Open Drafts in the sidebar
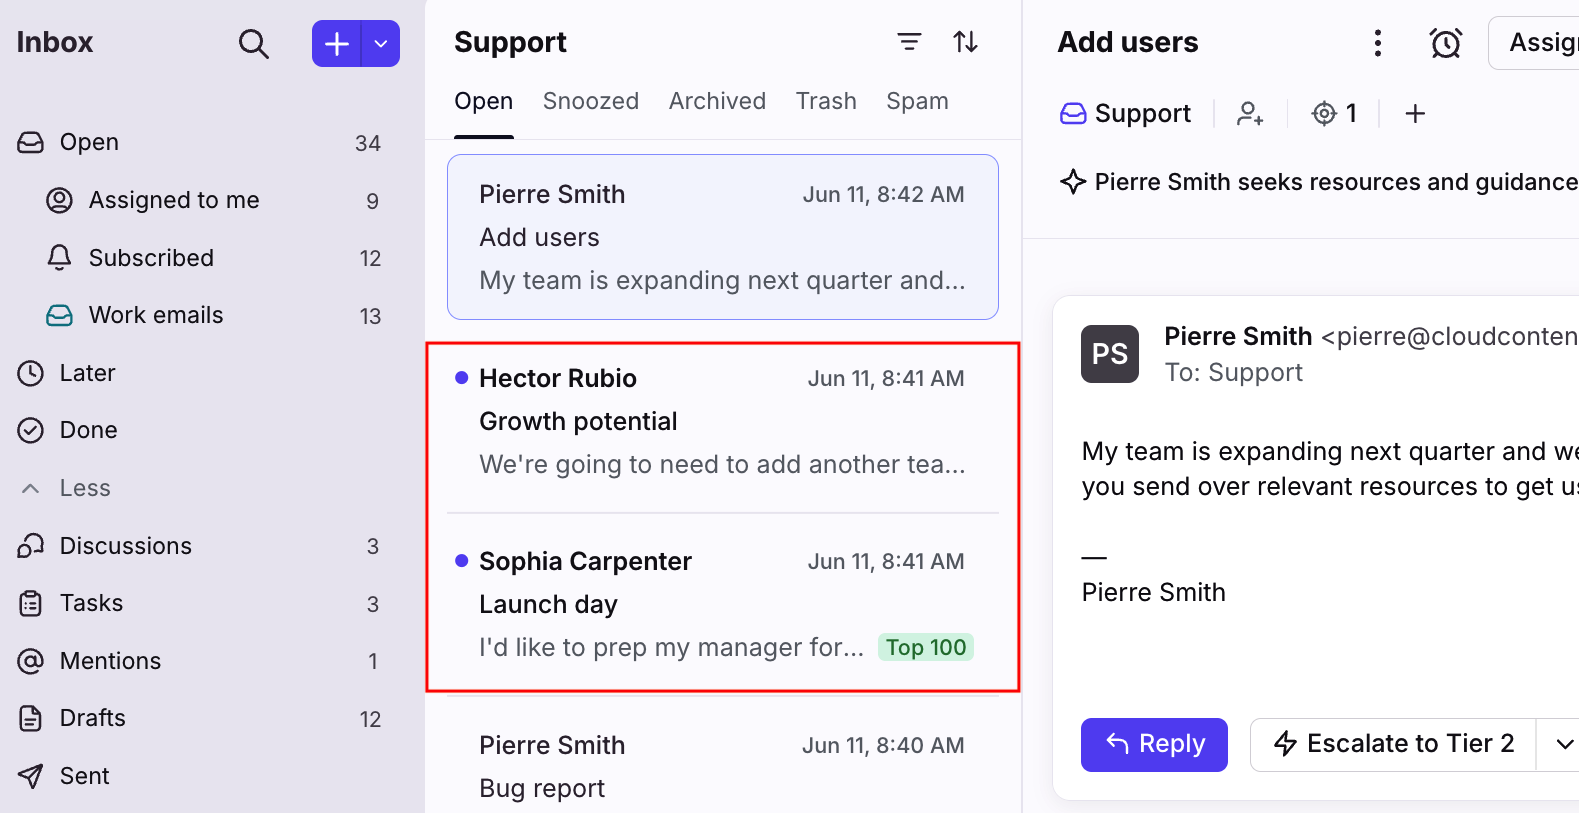Screen dimensions: 1579x813 [x=200, y=718]
